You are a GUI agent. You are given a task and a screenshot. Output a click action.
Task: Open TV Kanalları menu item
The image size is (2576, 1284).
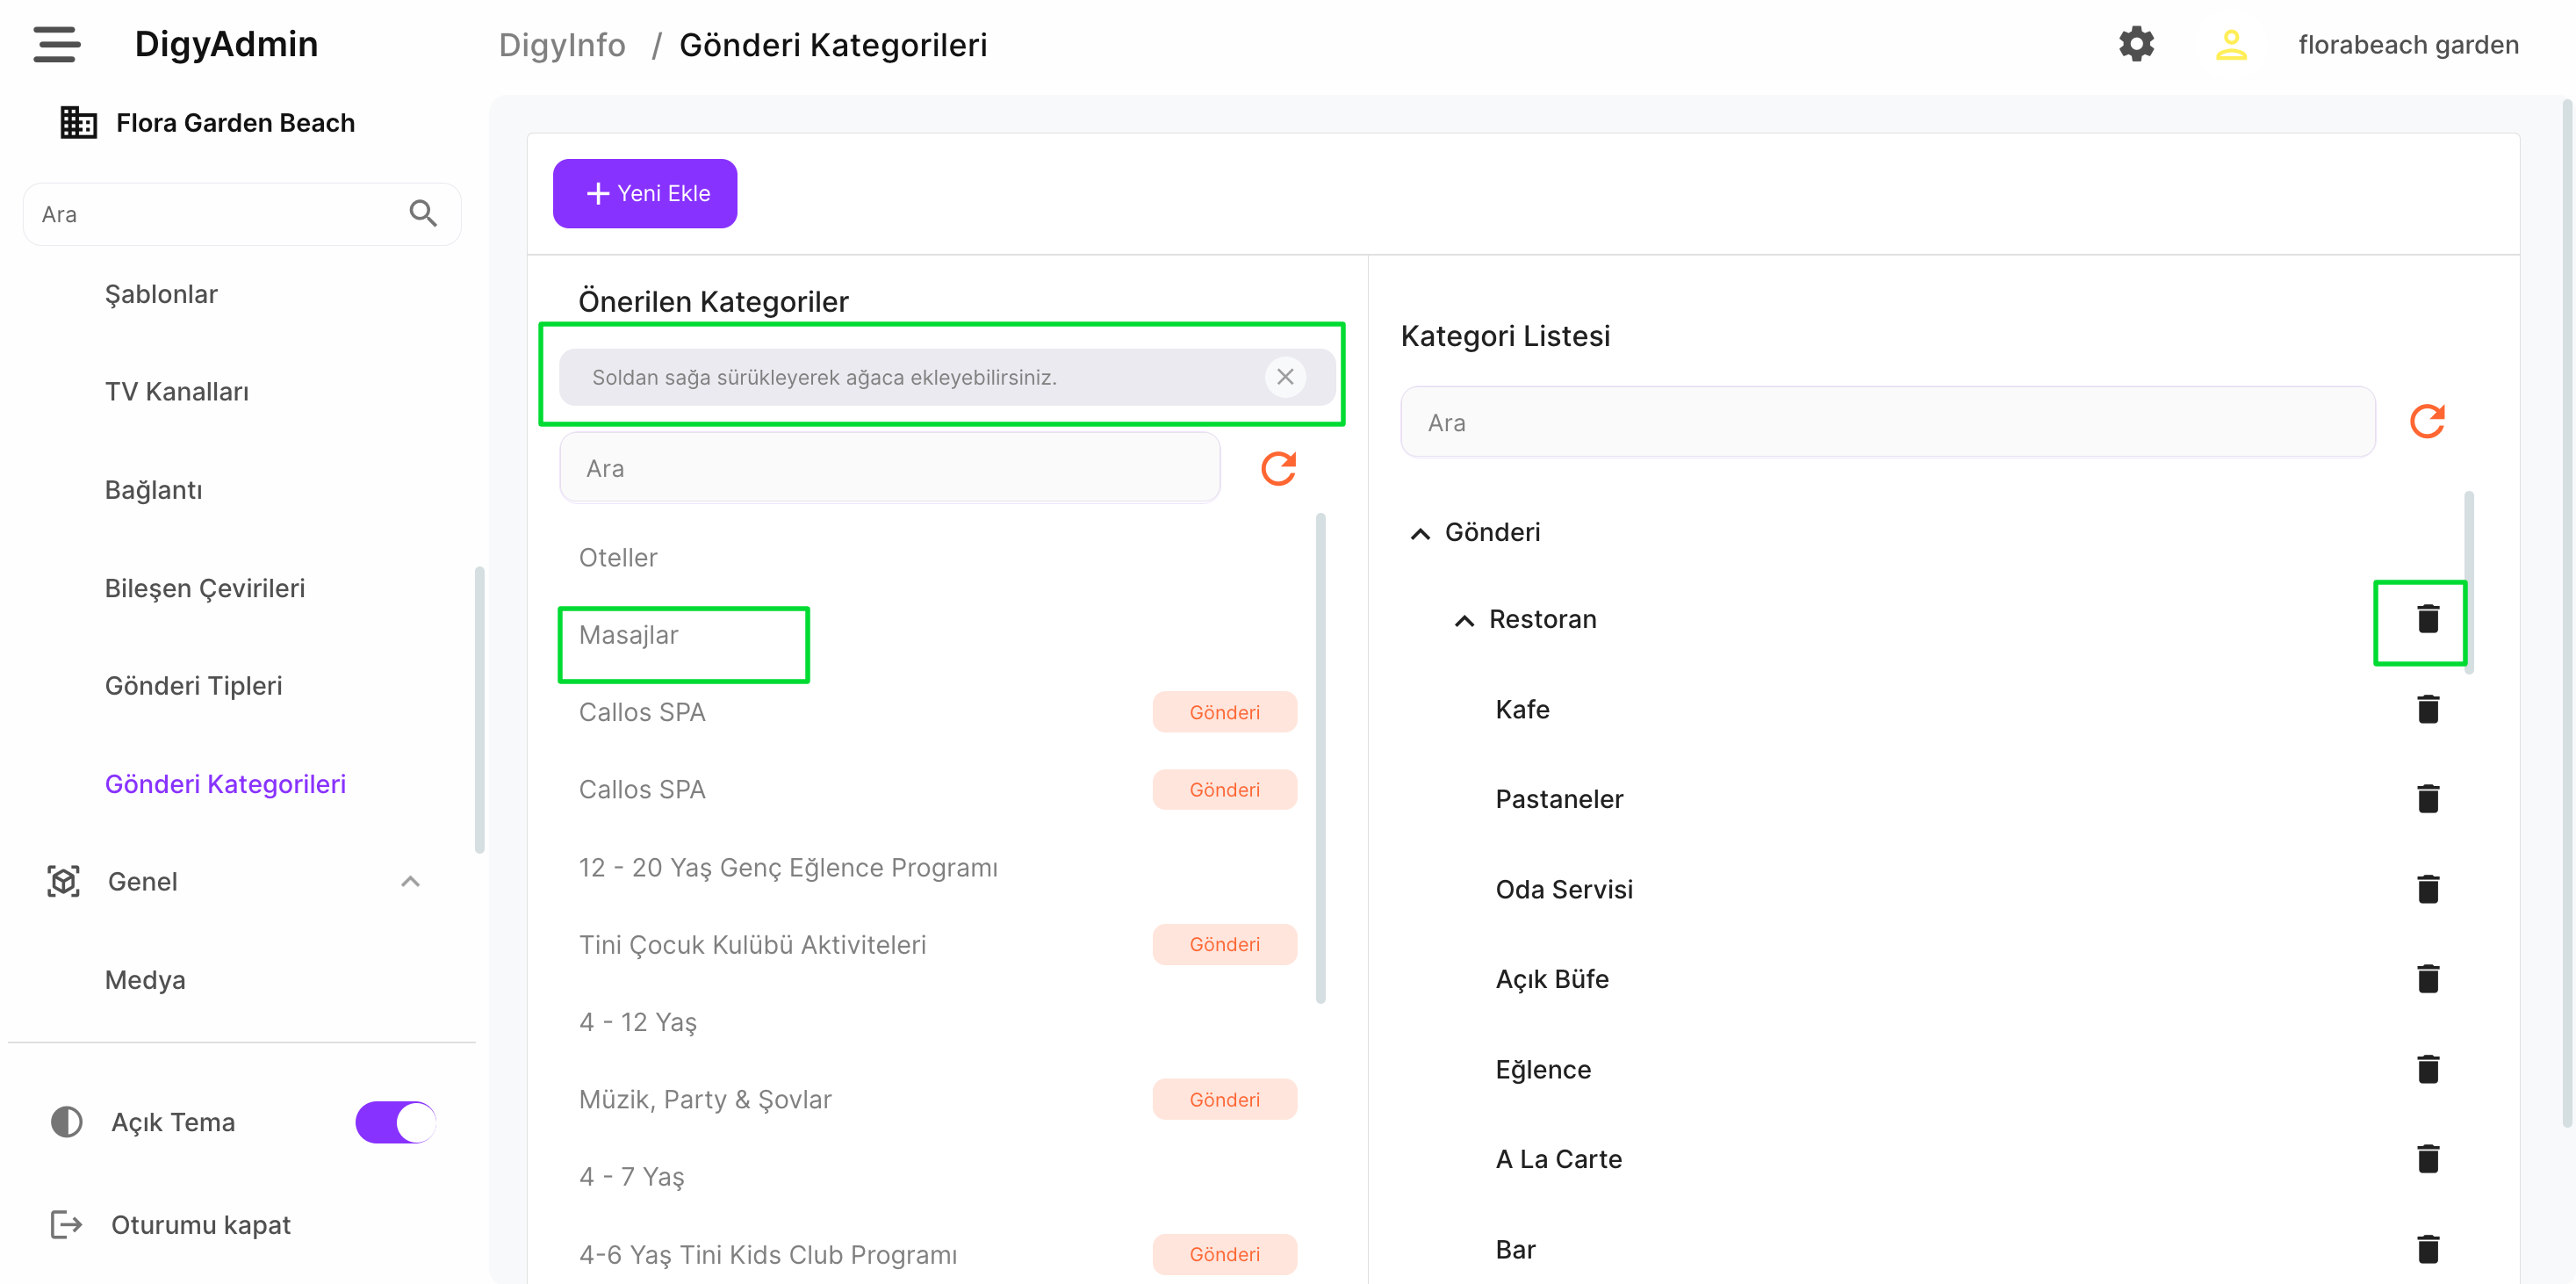[x=177, y=392]
